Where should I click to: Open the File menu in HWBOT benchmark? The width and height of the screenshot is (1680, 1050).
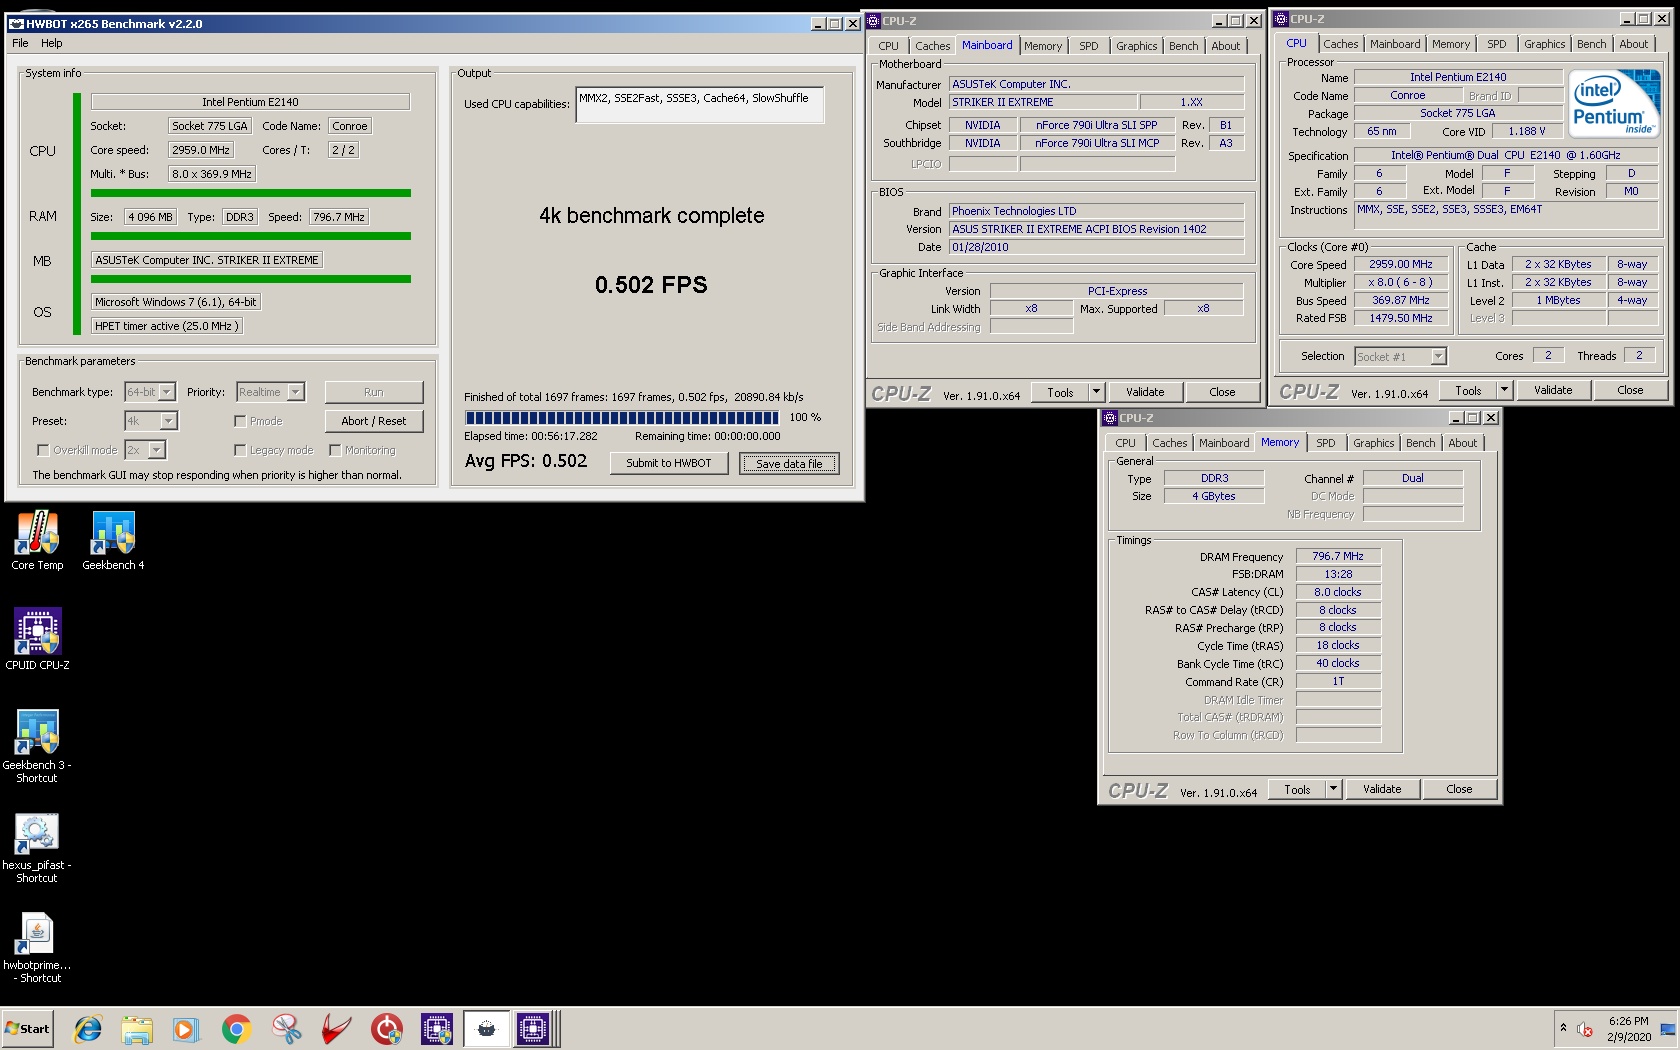20,43
